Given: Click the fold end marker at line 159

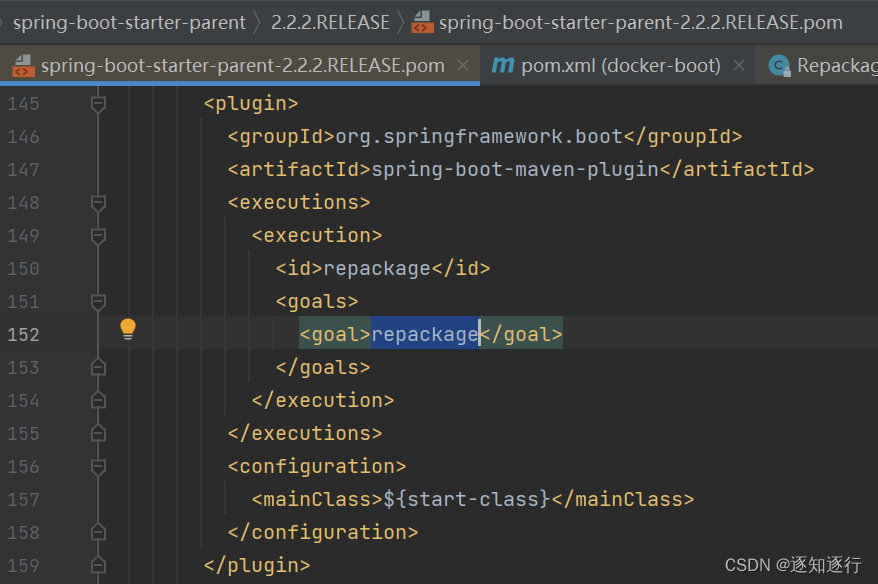Looking at the screenshot, I should tap(98, 565).
